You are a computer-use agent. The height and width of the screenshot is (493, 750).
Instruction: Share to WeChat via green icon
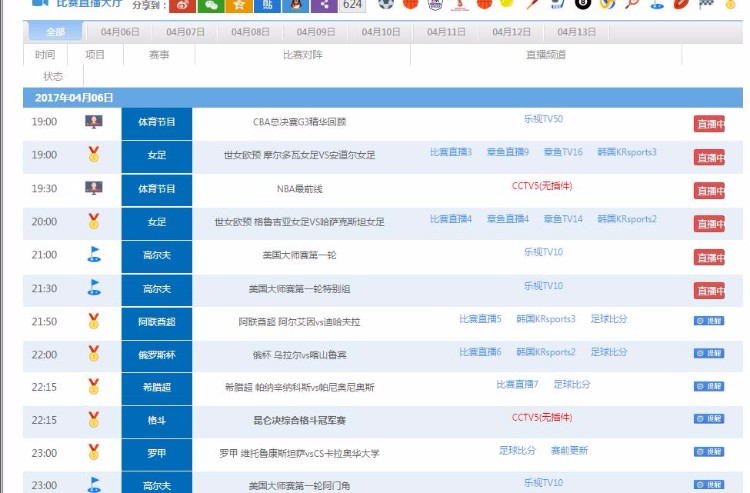tap(211, 5)
